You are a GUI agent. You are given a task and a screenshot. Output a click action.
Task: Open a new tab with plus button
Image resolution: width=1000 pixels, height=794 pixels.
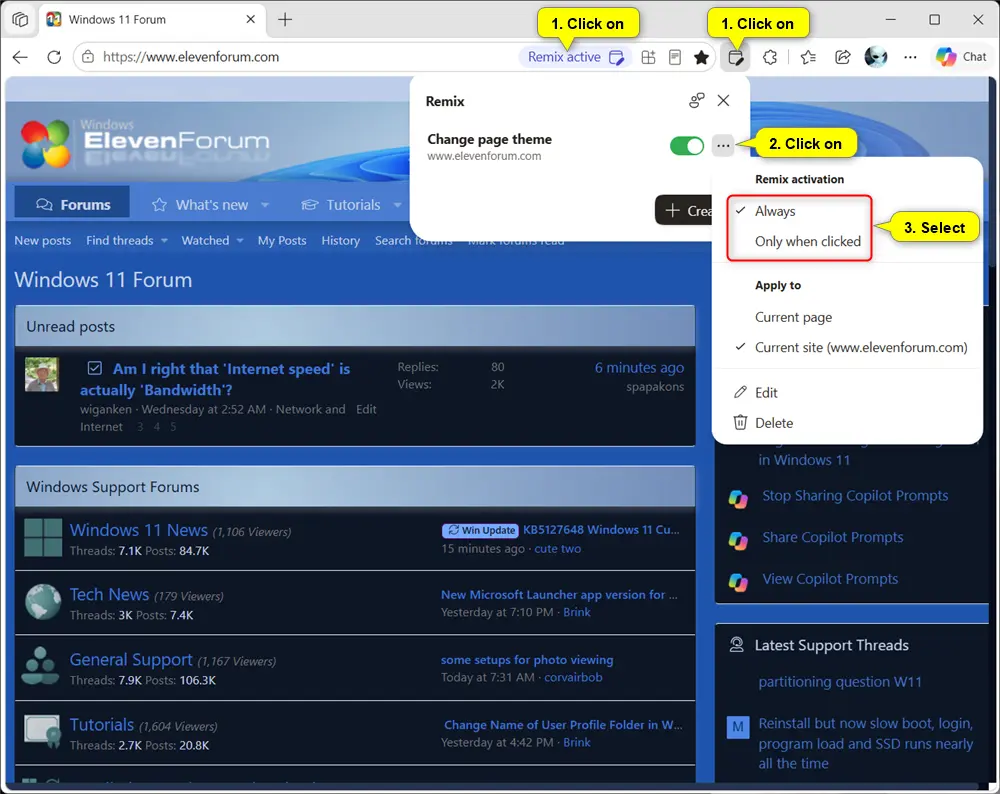click(x=285, y=20)
